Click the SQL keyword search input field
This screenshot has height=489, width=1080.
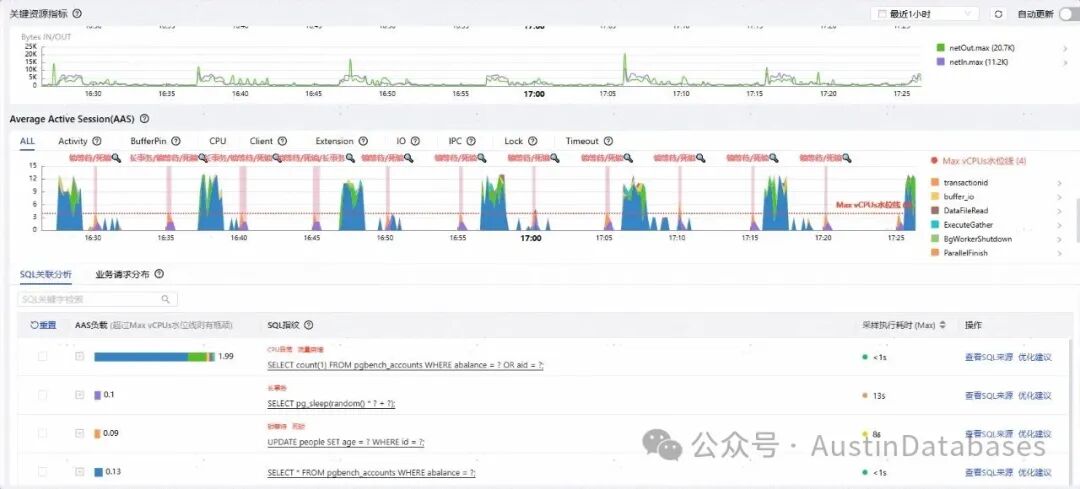97,300
